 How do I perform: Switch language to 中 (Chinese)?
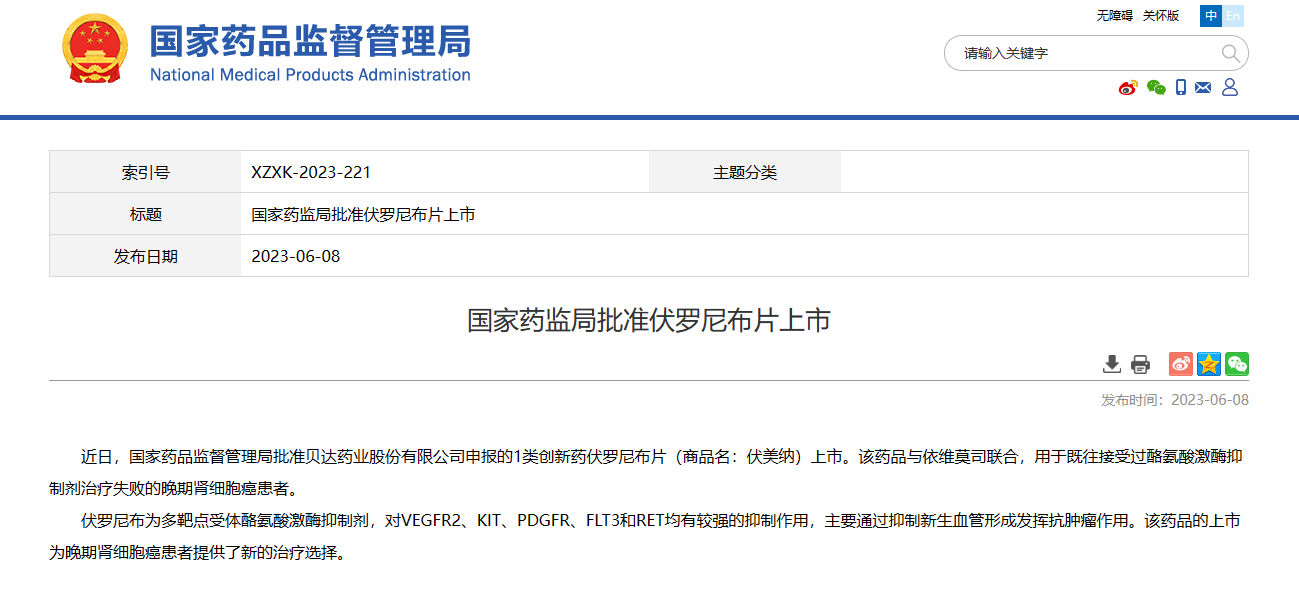tap(1212, 15)
